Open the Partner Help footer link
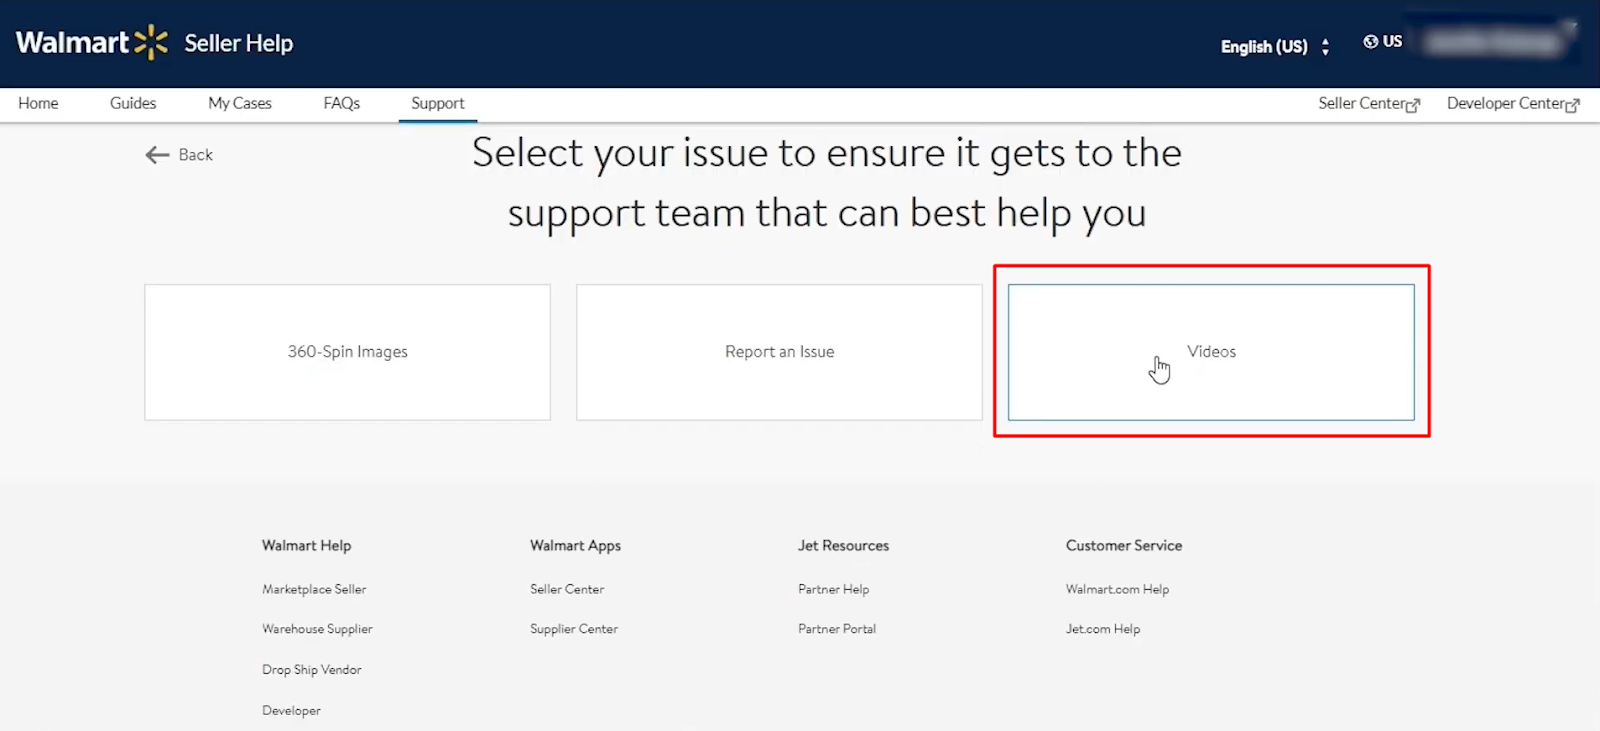Image resolution: width=1600 pixels, height=731 pixels. (x=833, y=589)
